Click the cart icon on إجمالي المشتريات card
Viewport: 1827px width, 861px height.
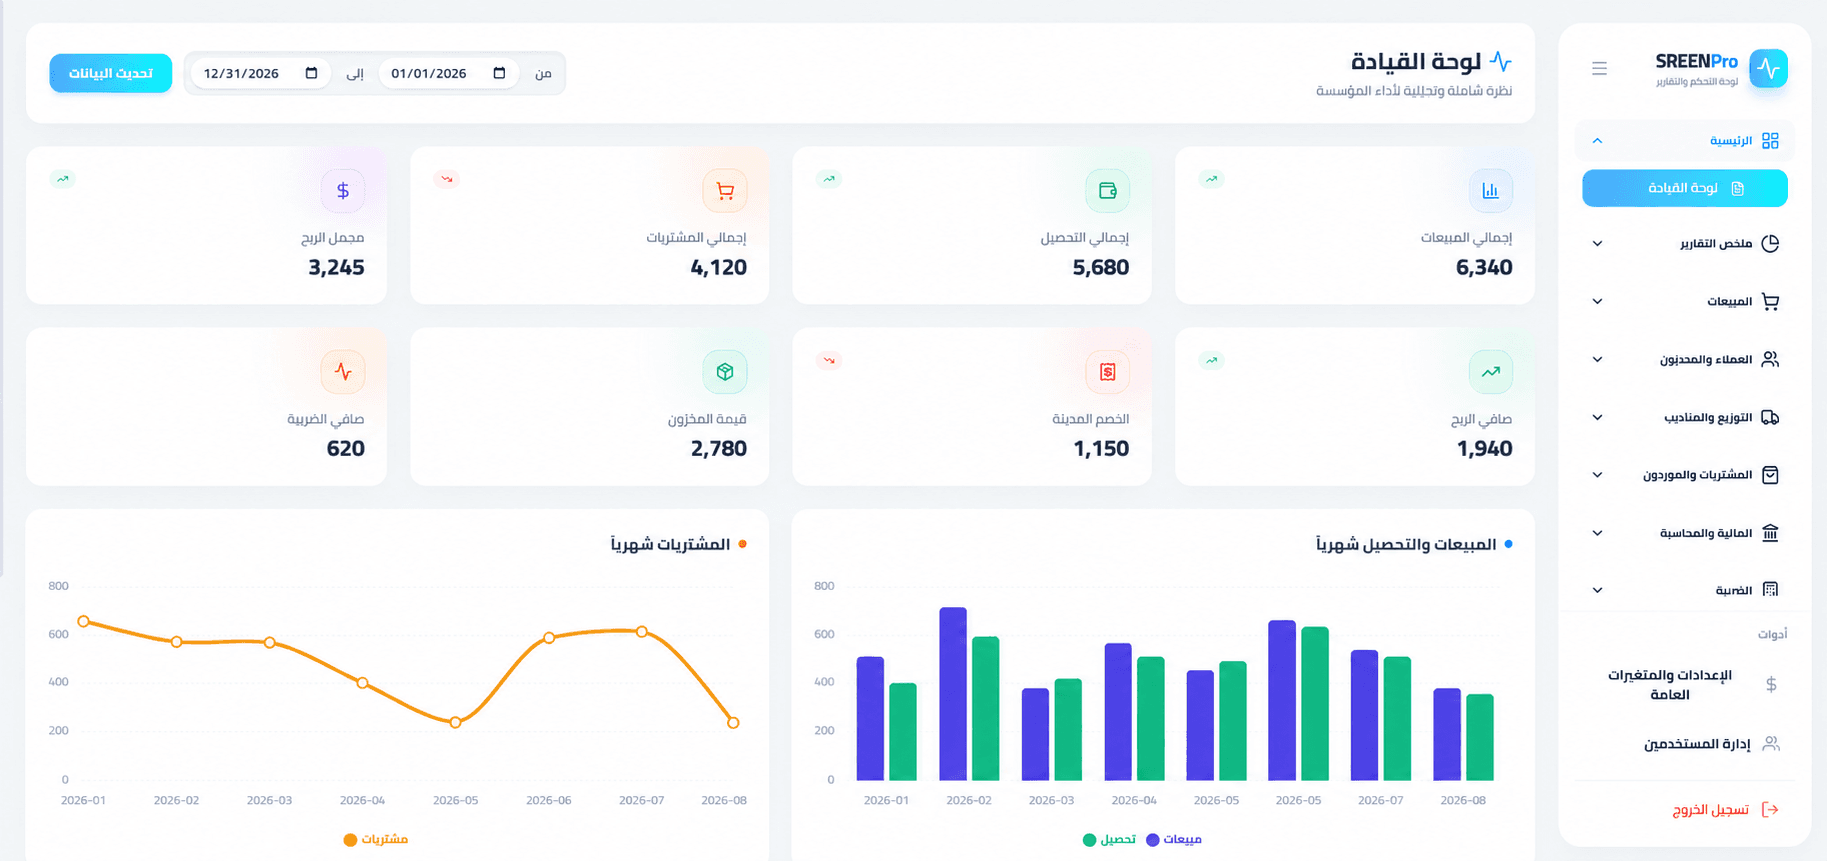coord(725,190)
